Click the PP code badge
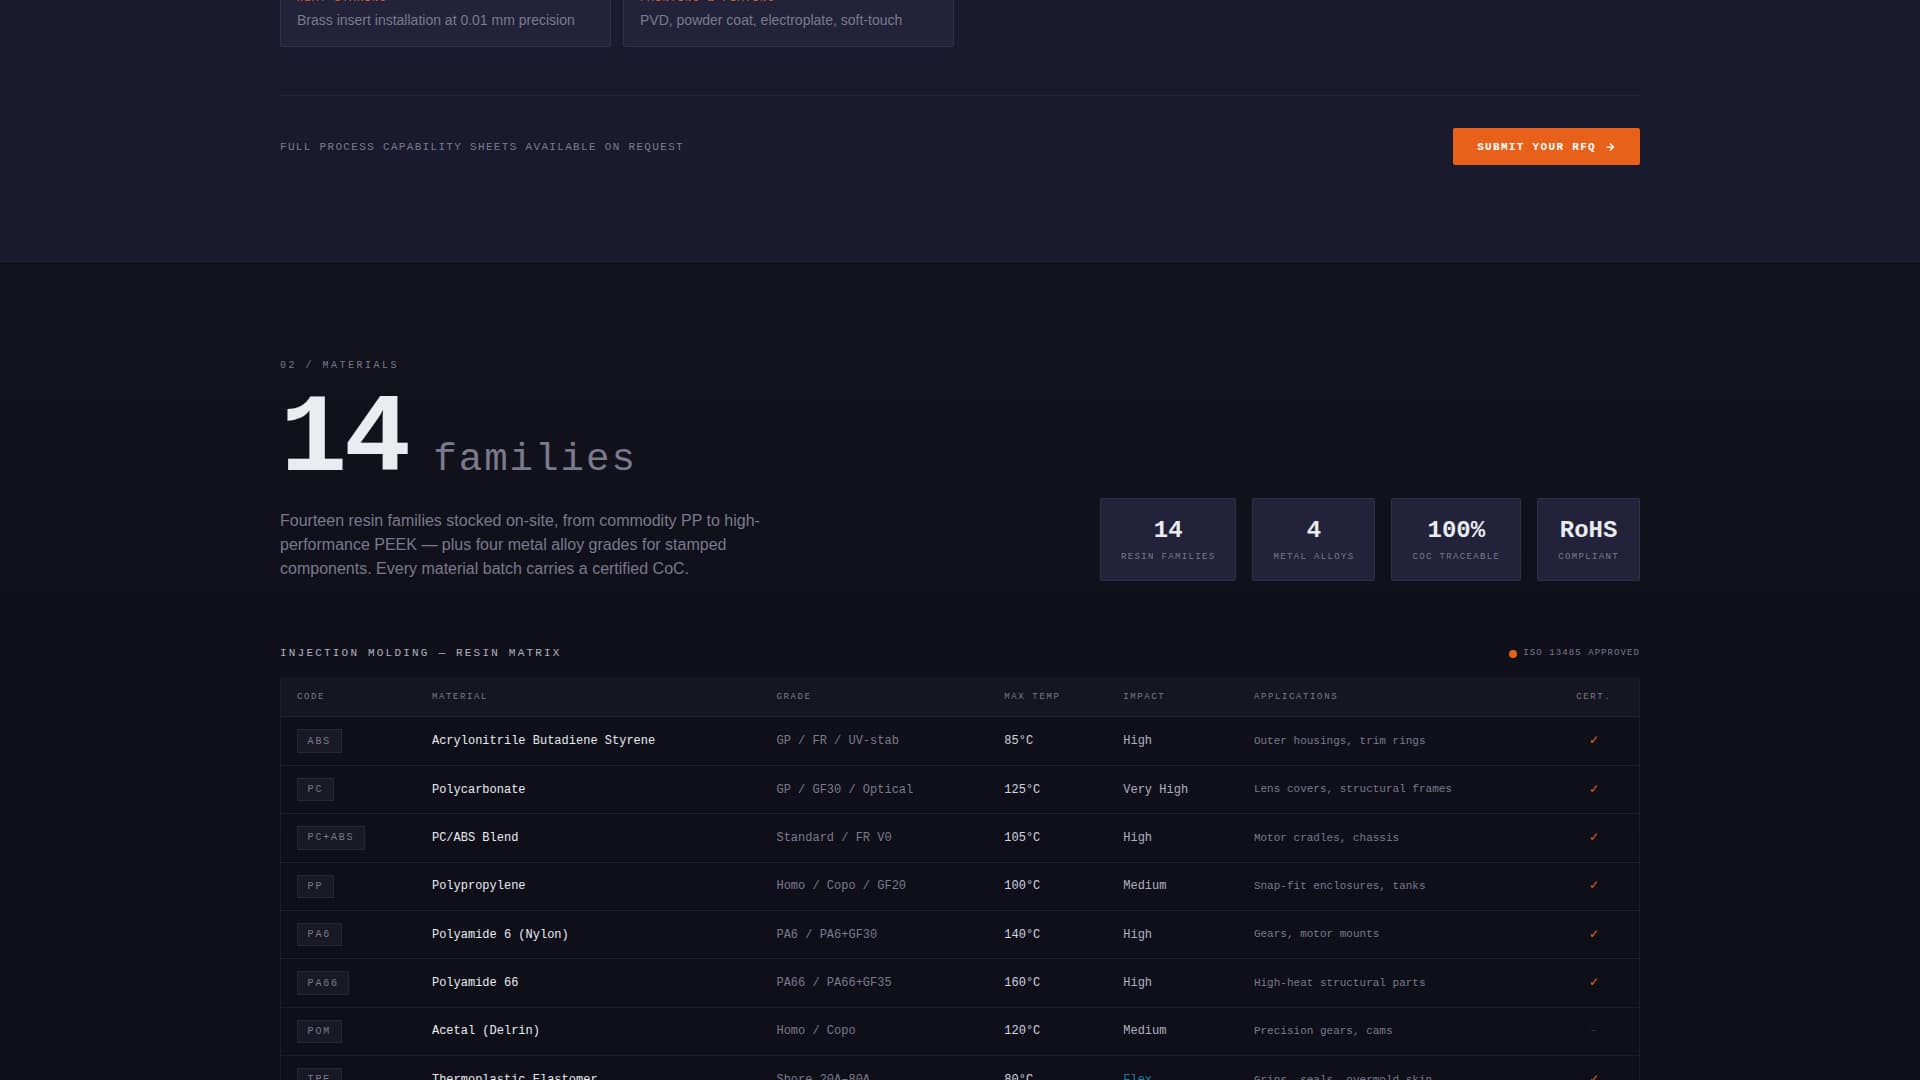1920x1080 pixels. pyautogui.click(x=315, y=886)
